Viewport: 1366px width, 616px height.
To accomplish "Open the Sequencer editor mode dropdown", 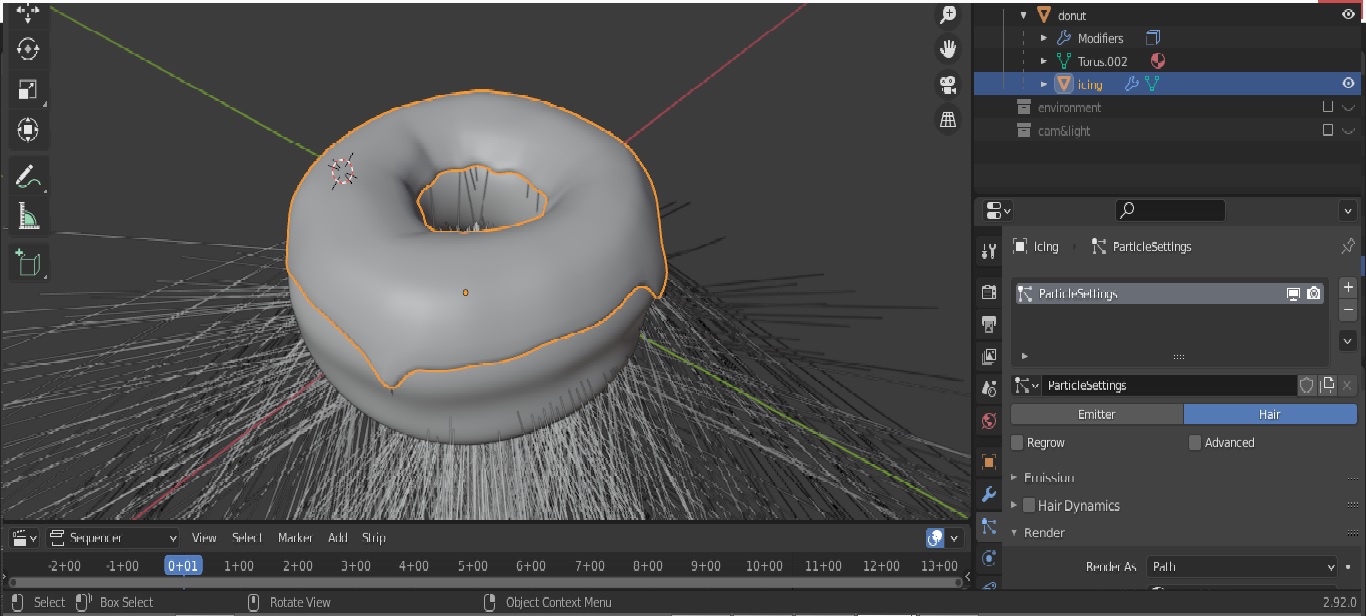I will click(113, 538).
